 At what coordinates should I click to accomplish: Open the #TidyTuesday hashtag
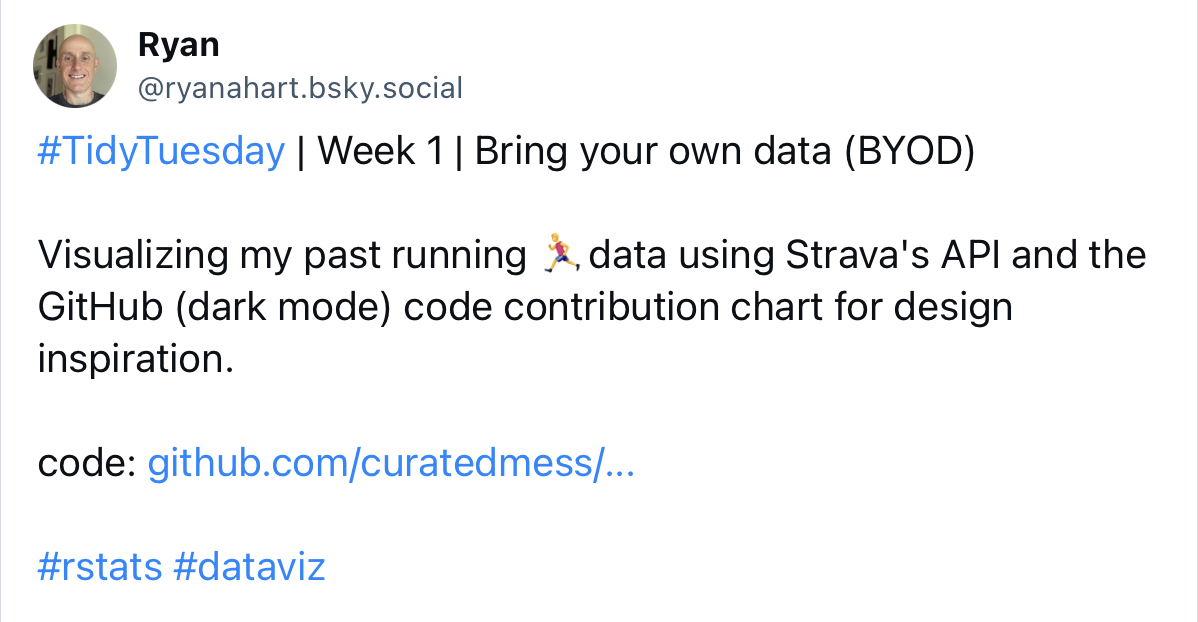[161, 152]
